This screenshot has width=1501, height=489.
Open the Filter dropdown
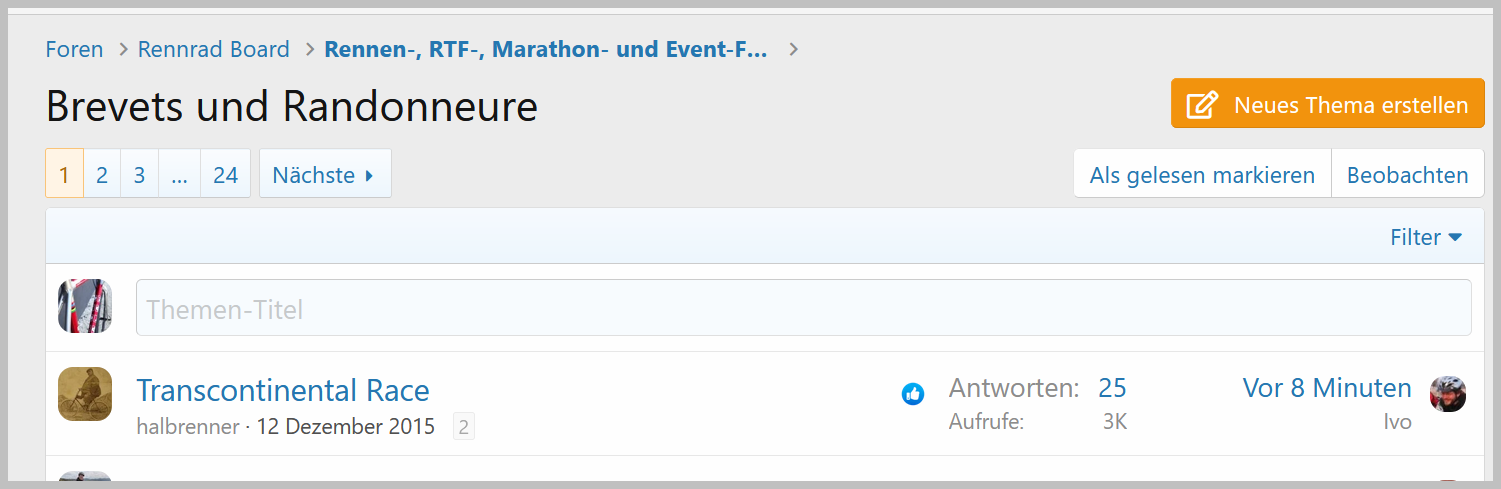click(1426, 237)
